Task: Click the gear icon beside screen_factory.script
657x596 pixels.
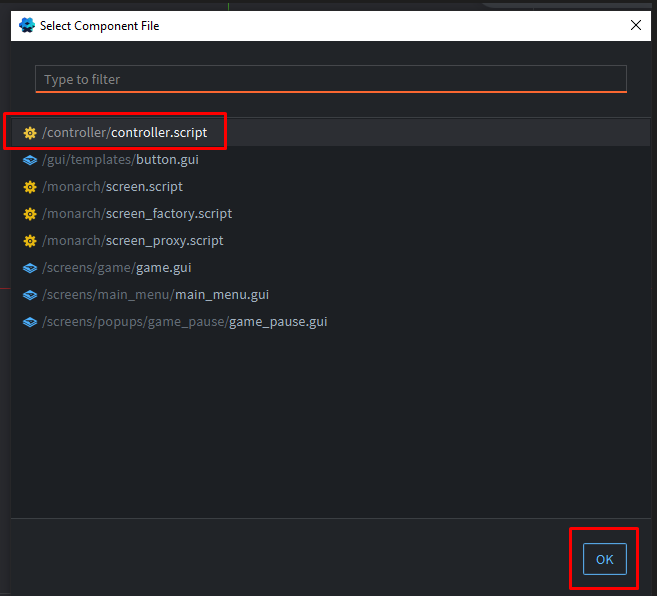Action: click(30, 214)
